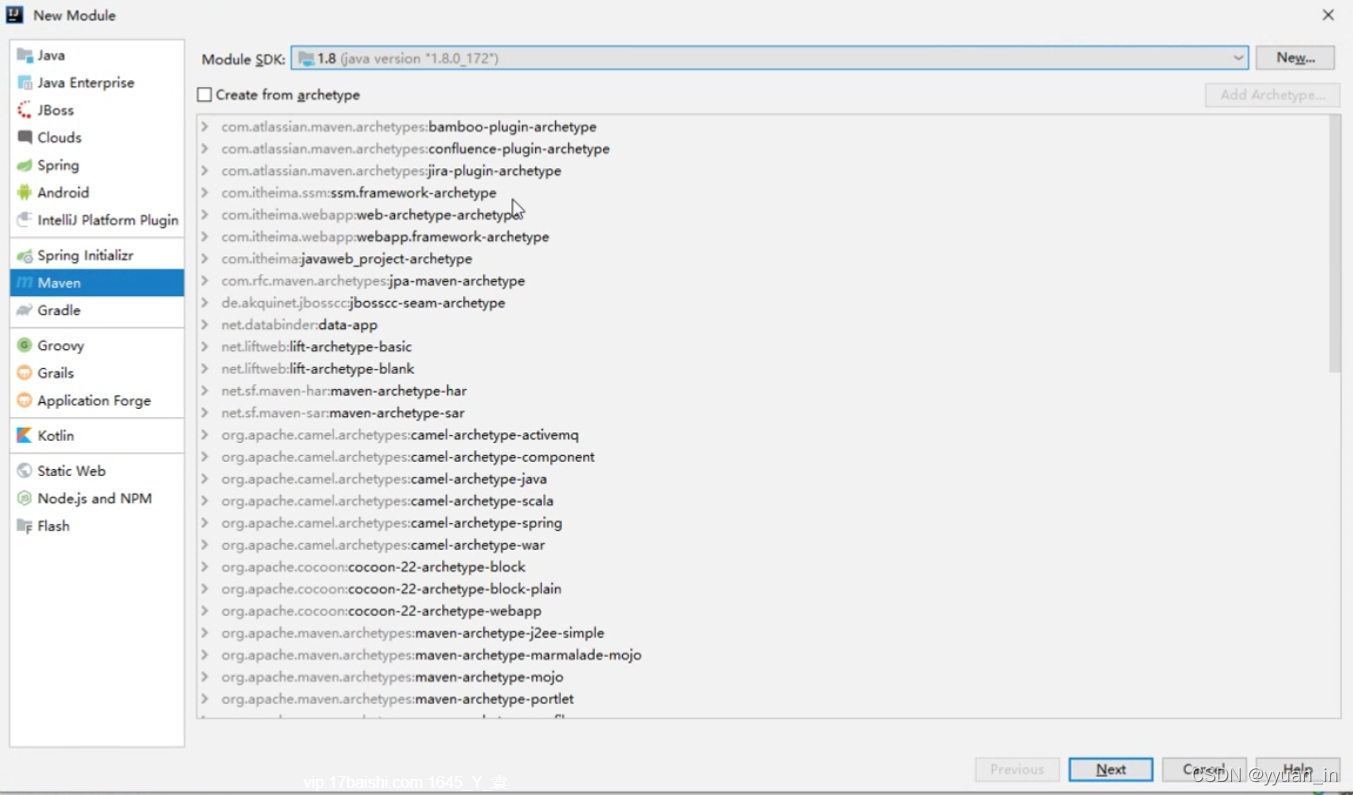Select Static Web module type
The height and width of the screenshot is (795, 1353).
click(97, 471)
